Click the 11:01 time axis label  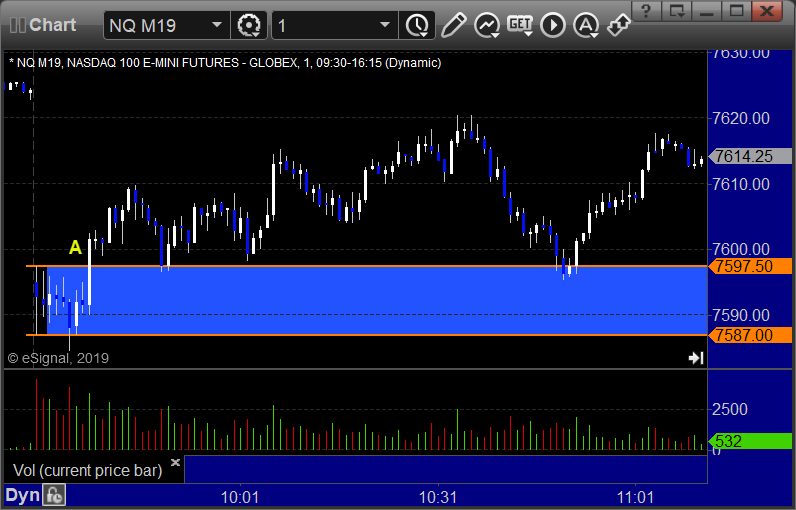pyautogui.click(x=635, y=497)
